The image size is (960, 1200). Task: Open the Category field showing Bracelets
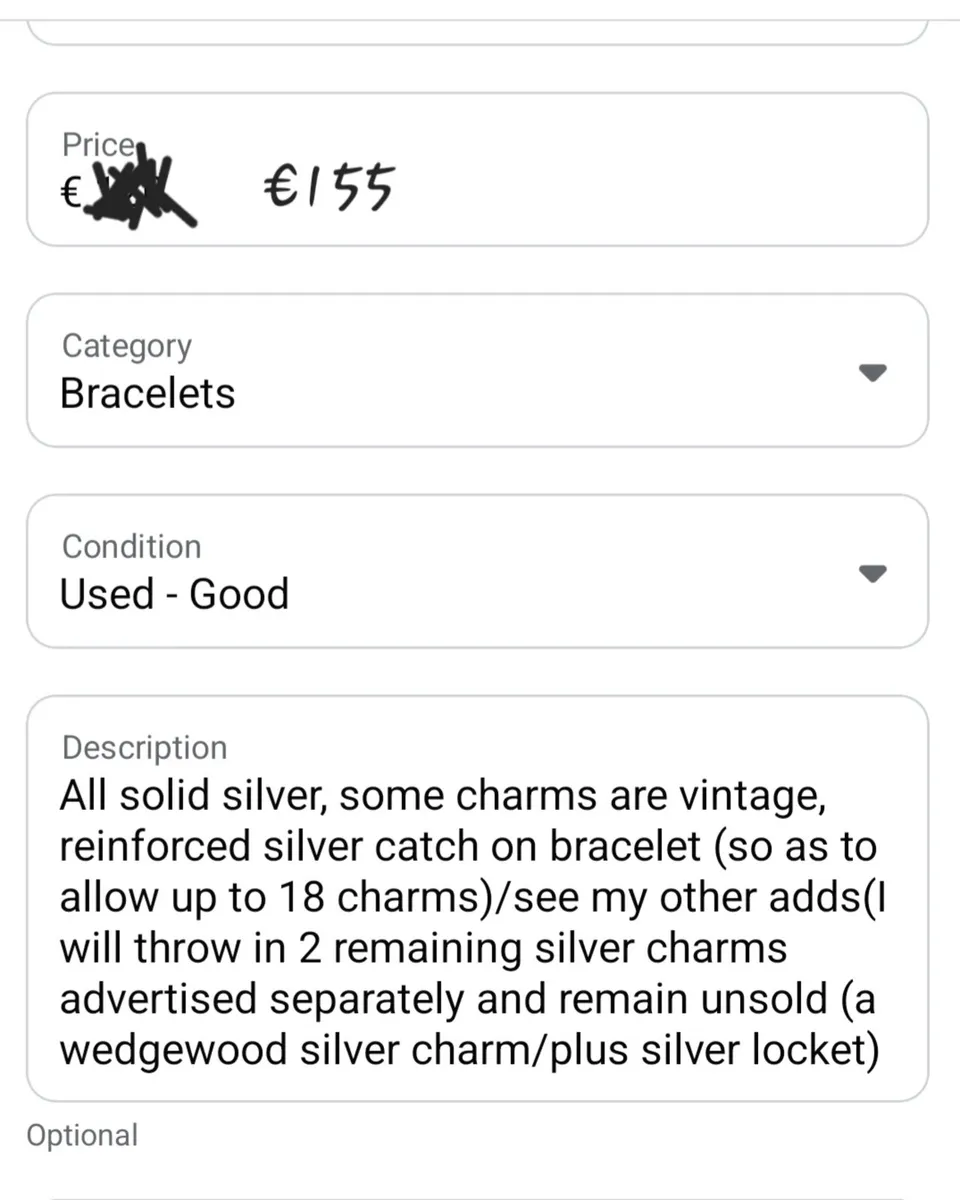(477, 370)
